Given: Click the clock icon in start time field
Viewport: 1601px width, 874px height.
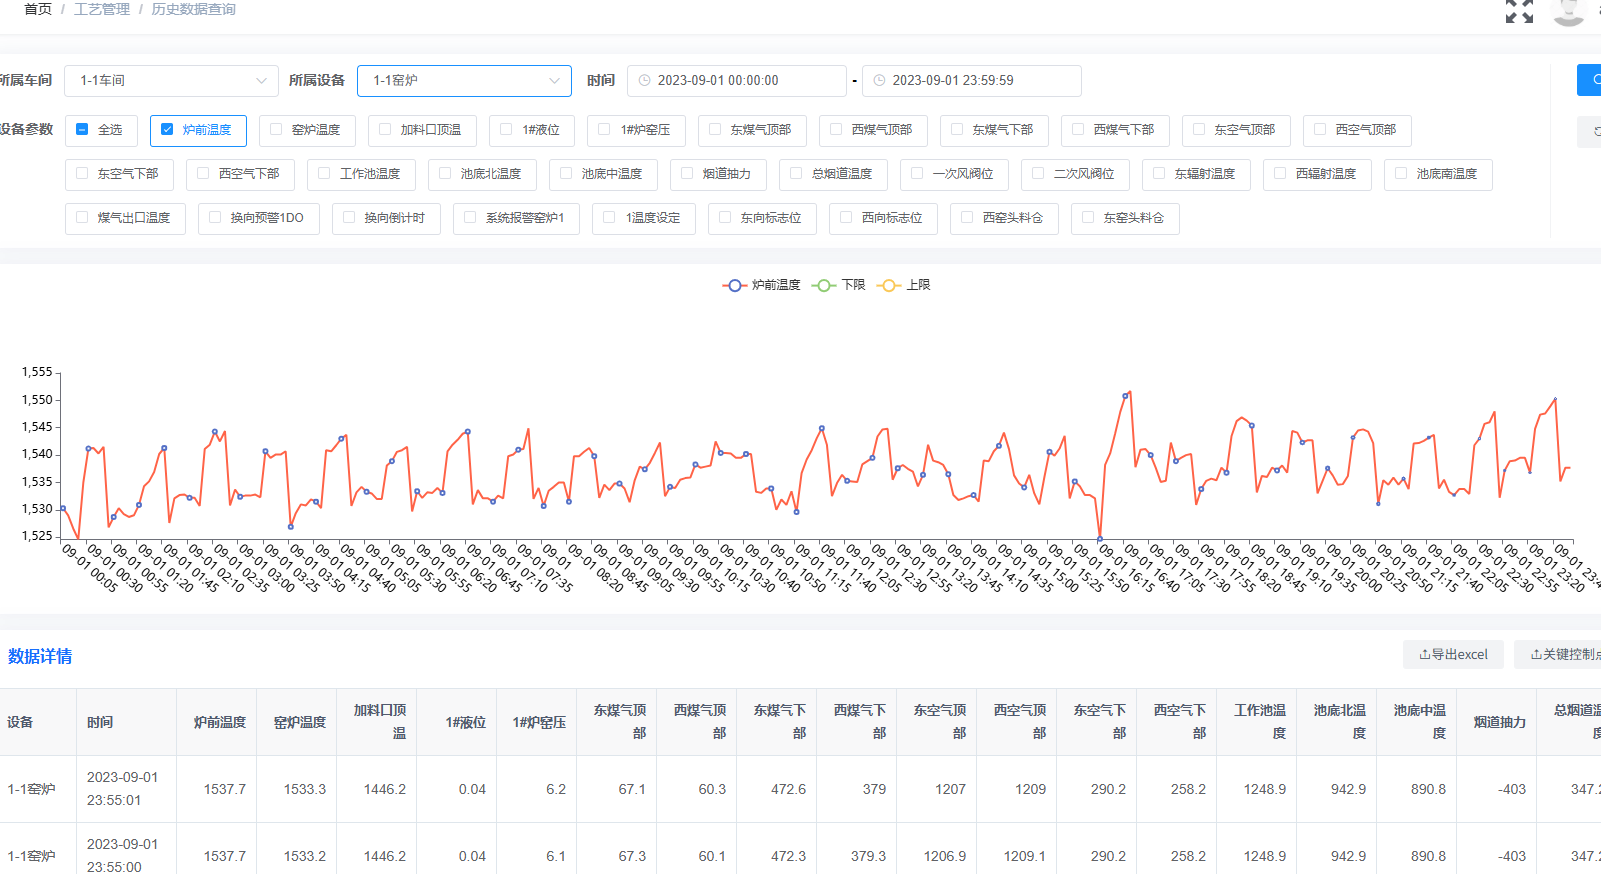Looking at the screenshot, I should (x=645, y=81).
